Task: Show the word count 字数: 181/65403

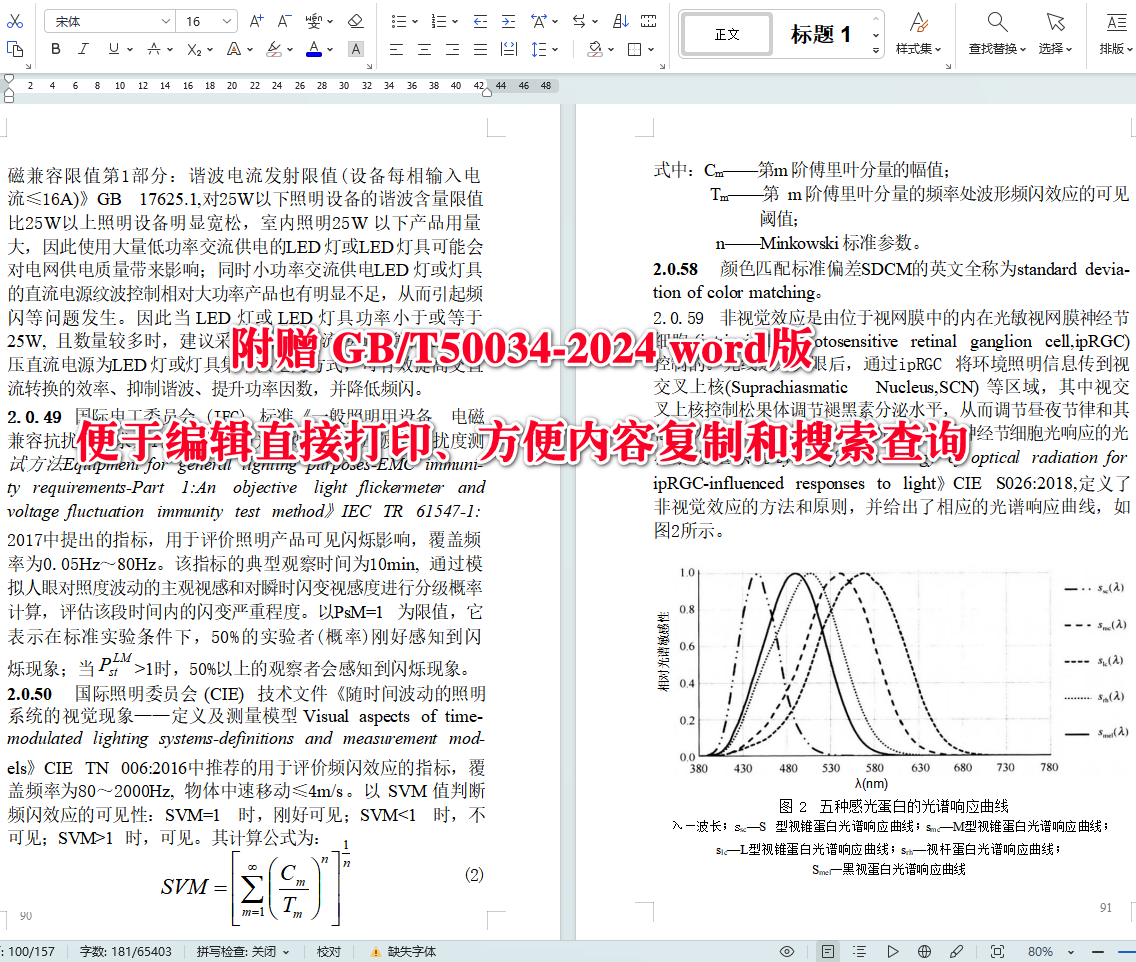Action: click(125, 951)
